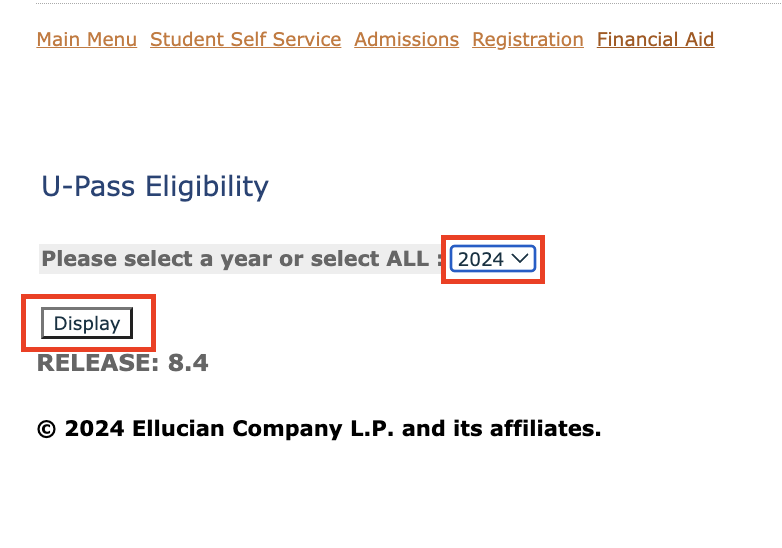Viewport: 782px width, 548px height.
Task: Click the Ellucian copyright notice
Action: [318, 429]
